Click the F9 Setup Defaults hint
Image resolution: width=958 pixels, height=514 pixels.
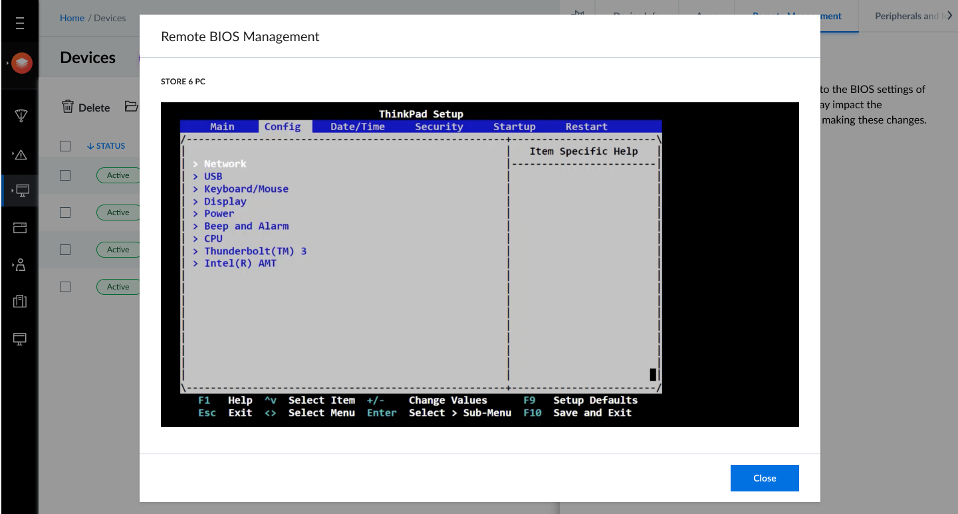click(580, 400)
